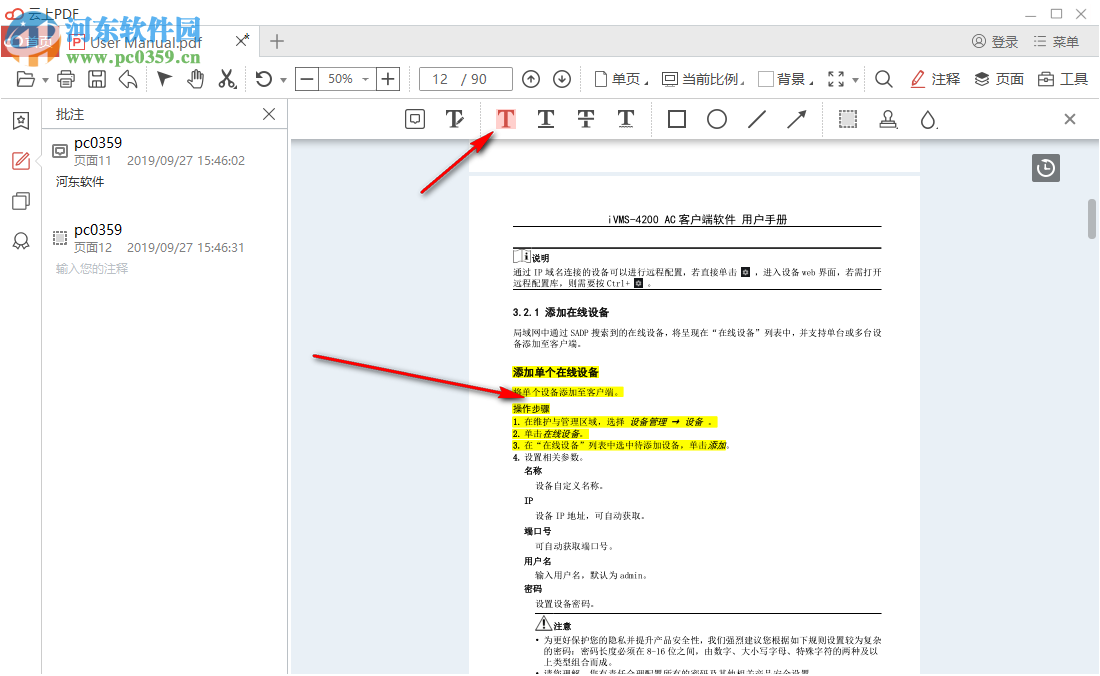Click the print icon
This screenshot has height=676, width=1100.
click(66, 78)
